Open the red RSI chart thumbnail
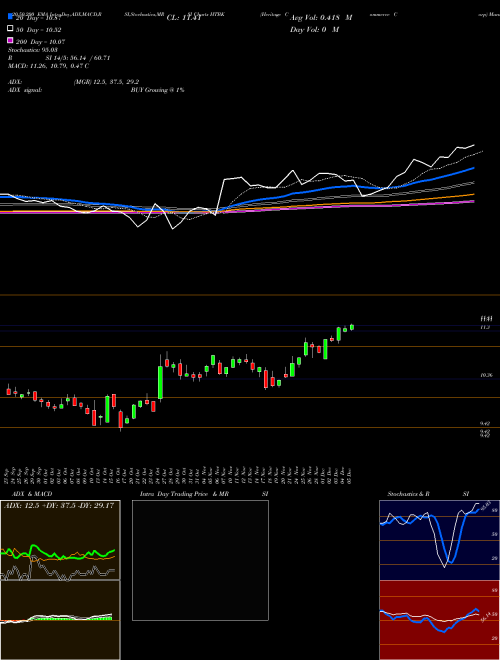500x660 pixels. 439,620
